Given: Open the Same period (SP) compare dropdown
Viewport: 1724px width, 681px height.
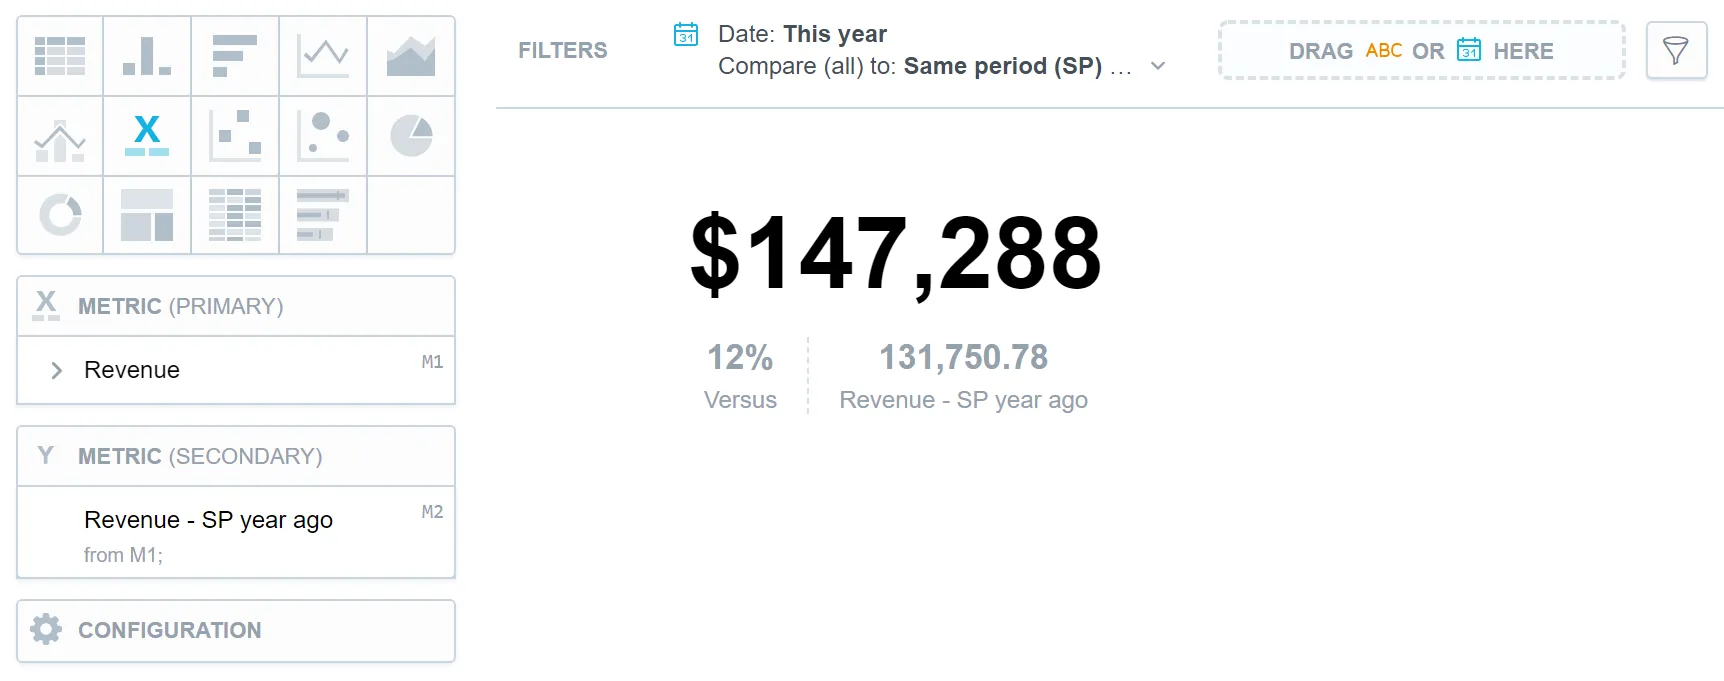Looking at the screenshot, I should [1158, 66].
